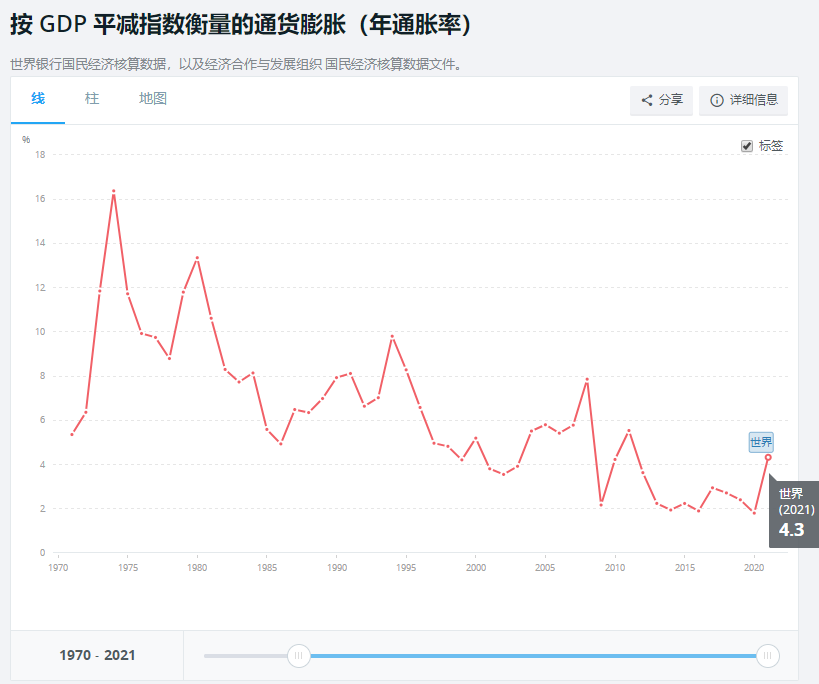Screen dimensions: 819x684
Task: Click the 世界 series label on the chart
Action: pyautogui.click(x=761, y=442)
